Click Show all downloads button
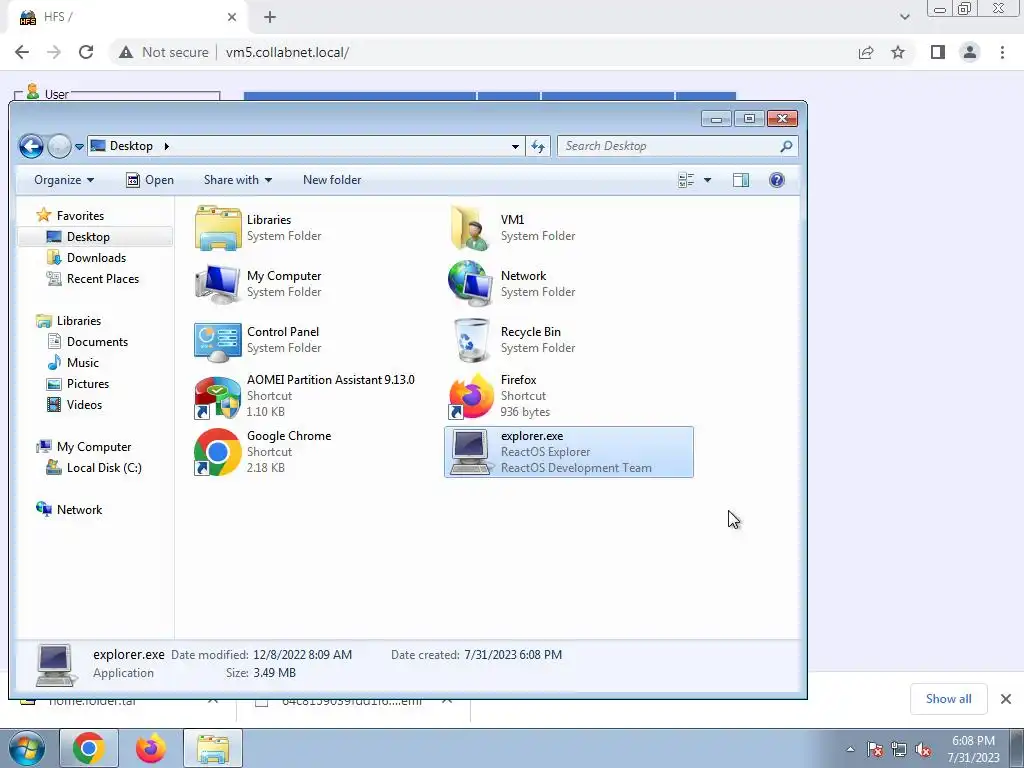This screenshot has height=768, width=1024. pyautogui.click(x=948, y=699)
